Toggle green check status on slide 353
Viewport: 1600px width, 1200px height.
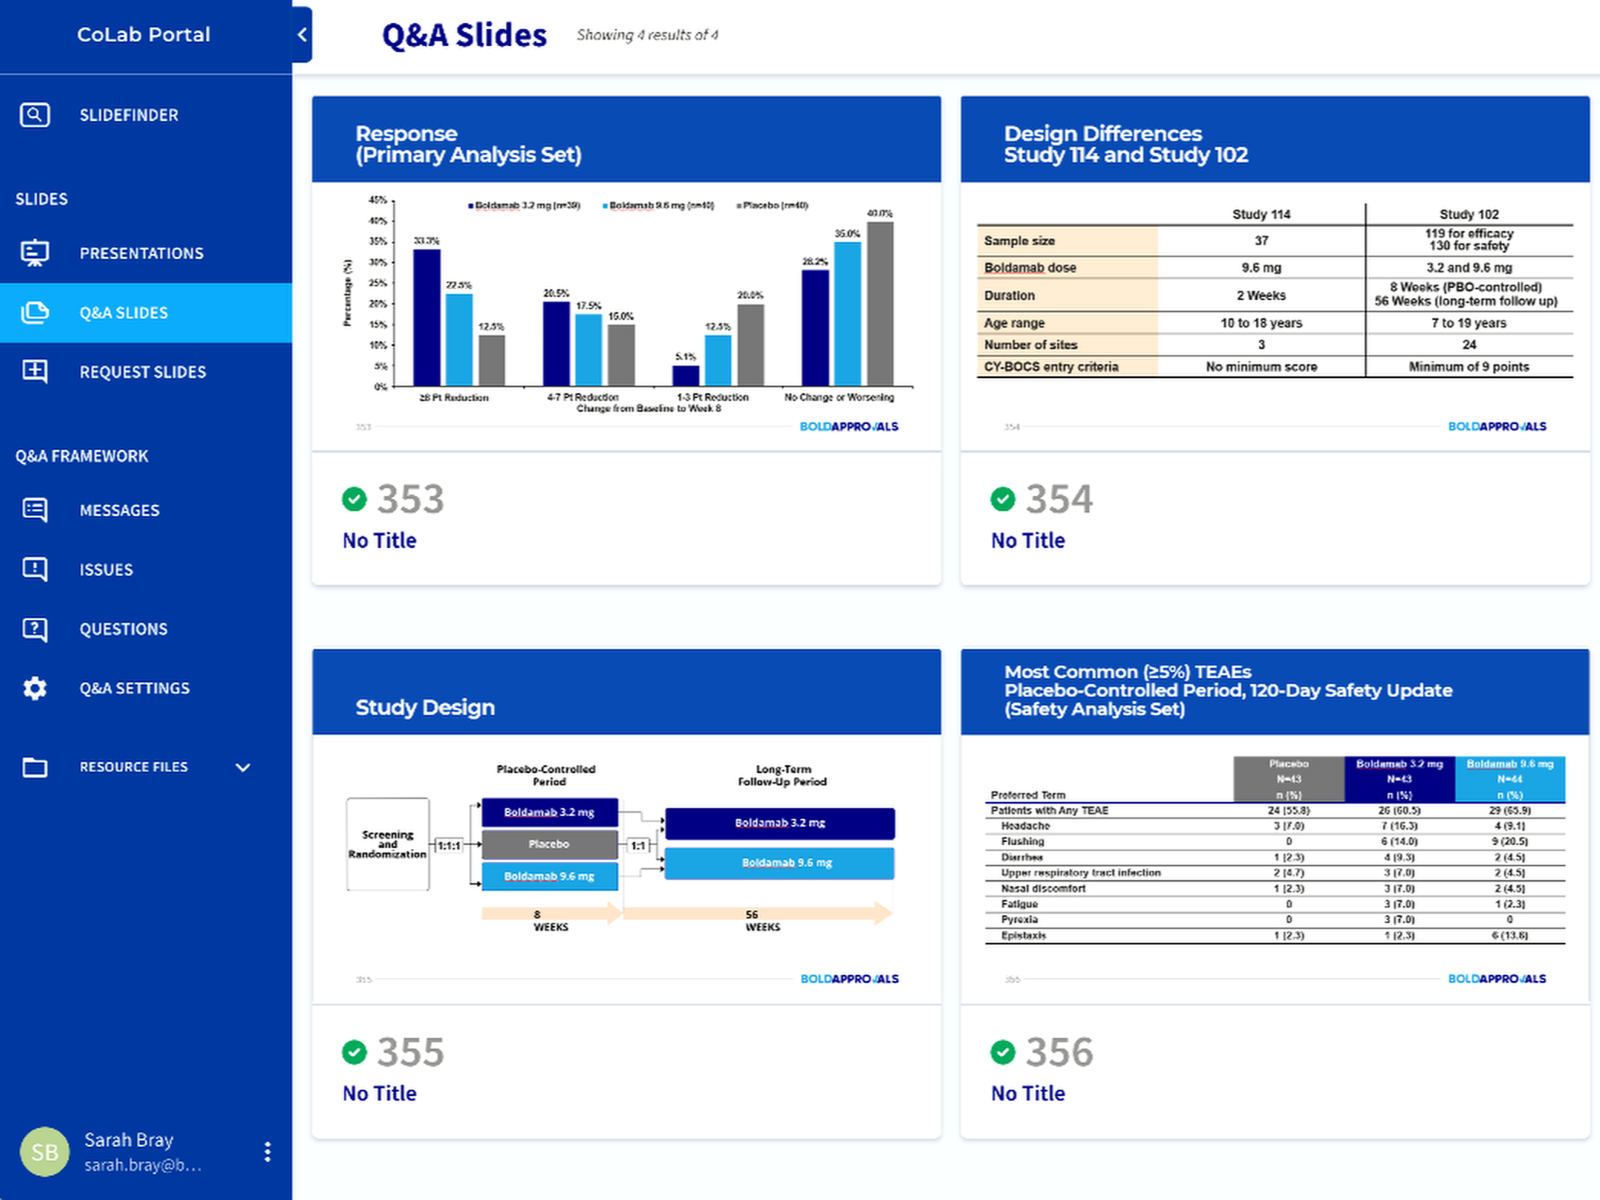click(354, 499)
